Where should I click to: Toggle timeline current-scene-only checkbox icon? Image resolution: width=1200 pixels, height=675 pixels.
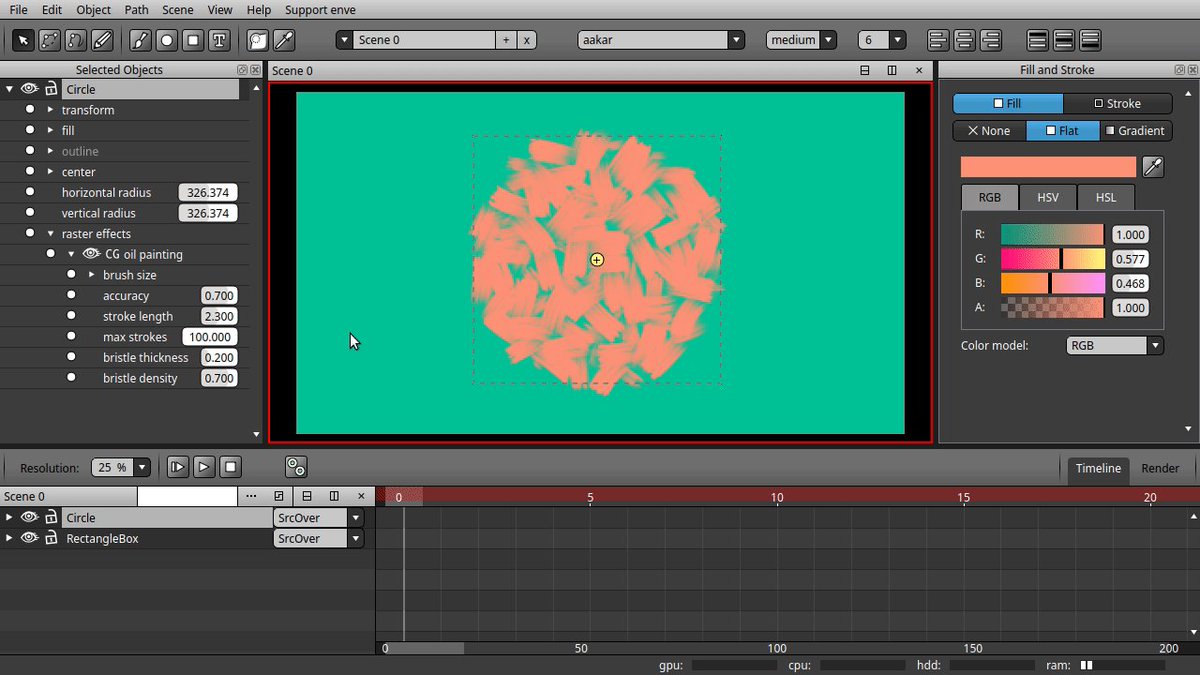279,496
